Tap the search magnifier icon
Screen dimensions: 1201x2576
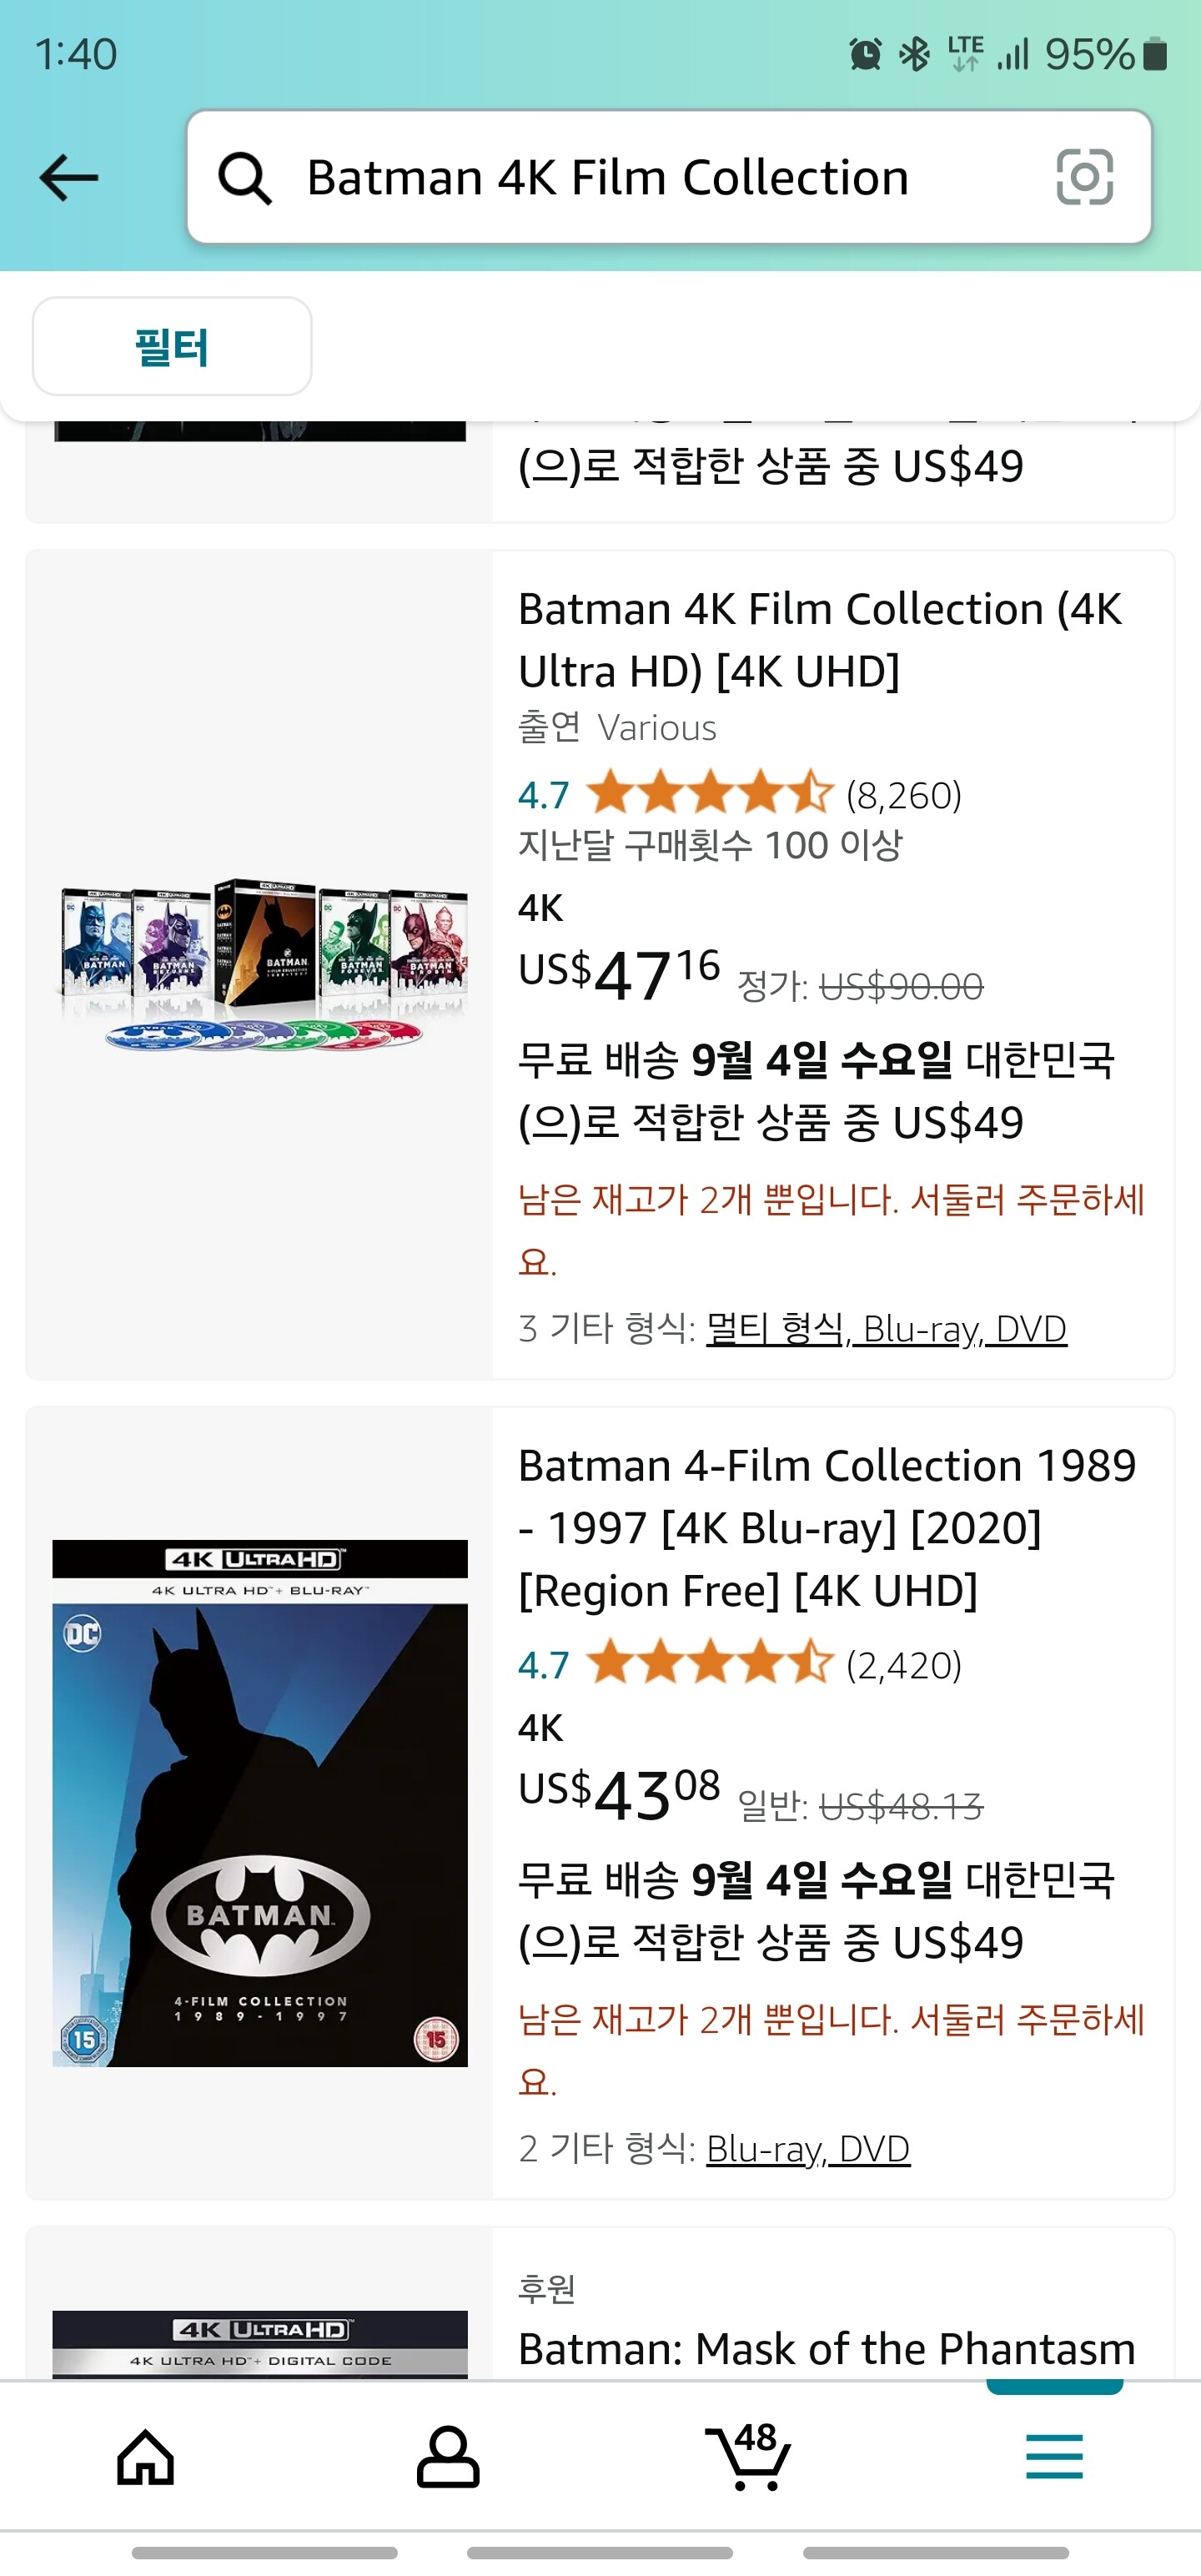(x=245, y=178)
